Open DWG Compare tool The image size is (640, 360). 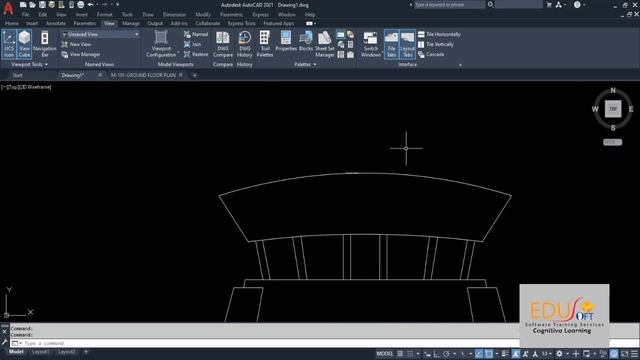pos(223,44)
